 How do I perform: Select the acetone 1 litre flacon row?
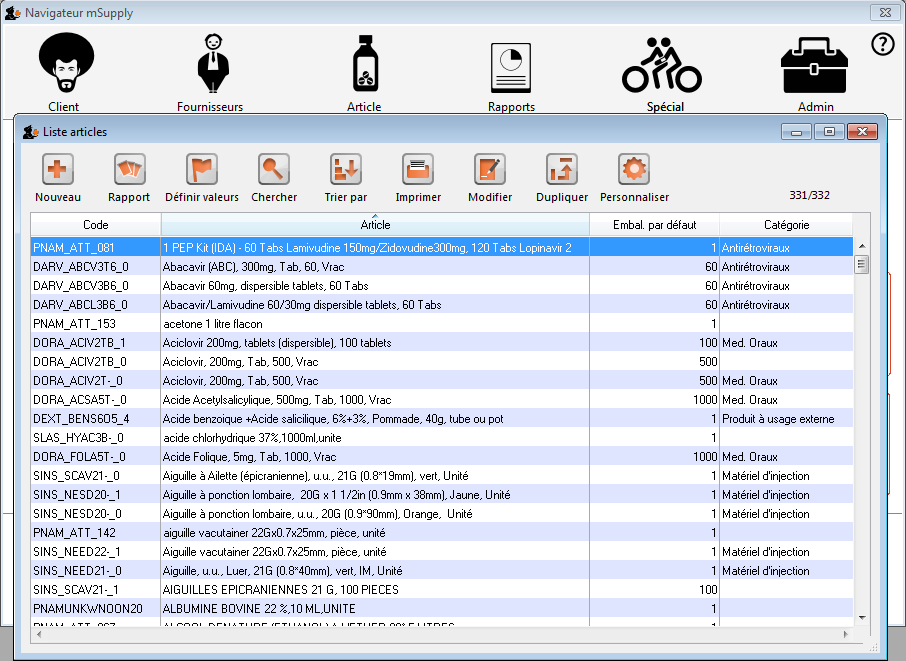(x=442, y=324)
